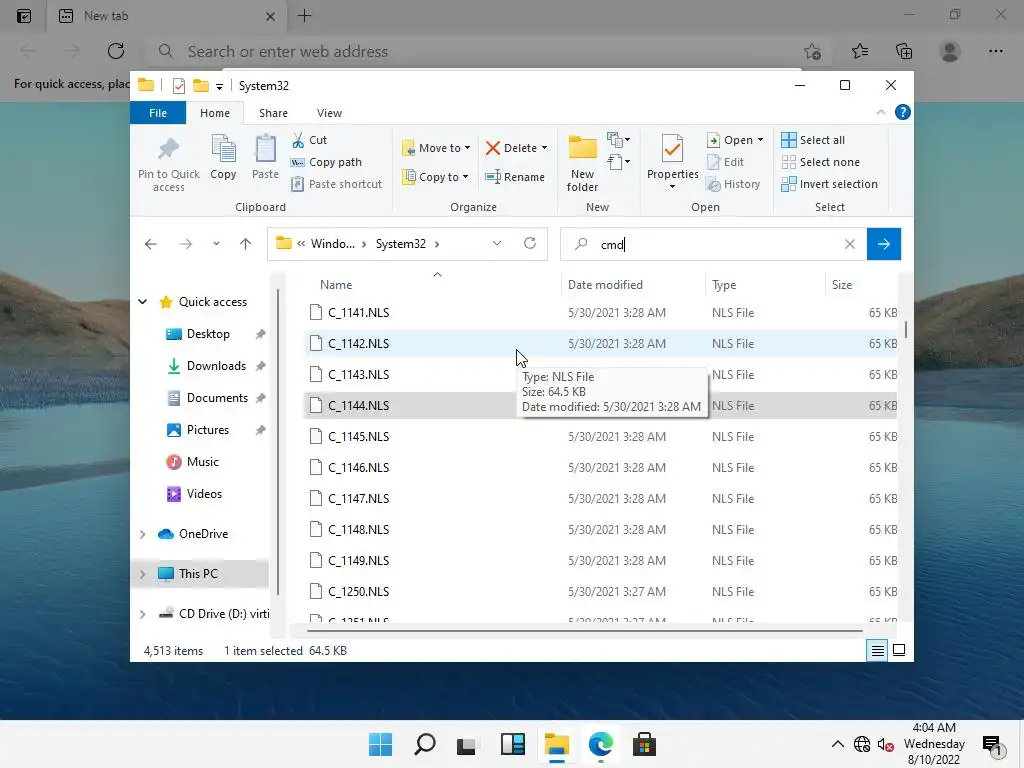Open Downloads in navigation pane
This screenshot has width=1024, height=768.
(216, 366)
